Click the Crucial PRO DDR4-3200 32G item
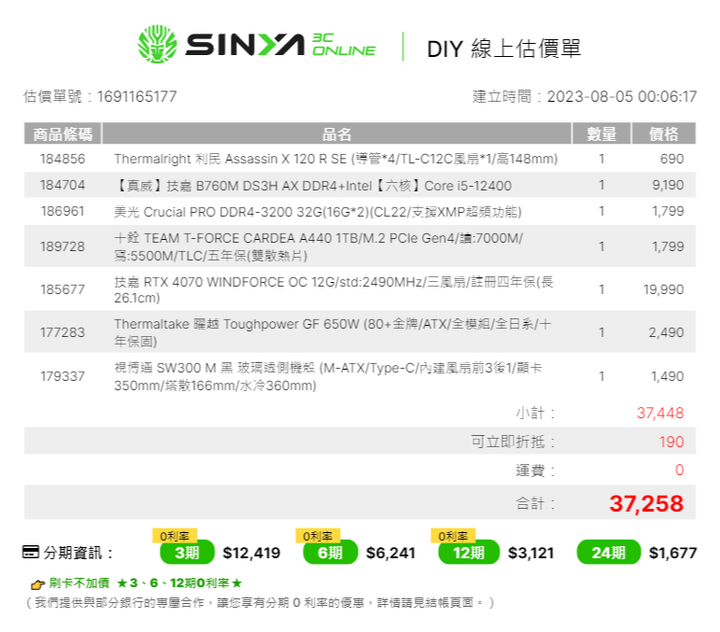This screenshot has width=720, height=632. pyautogui.click(x=318, y=212)
